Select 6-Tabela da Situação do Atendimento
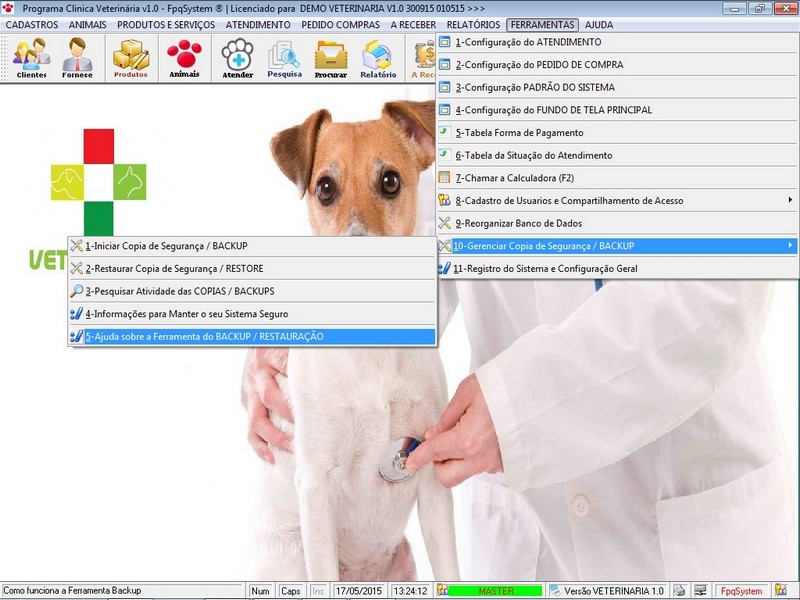800x600 pixels. pos(617,155)
